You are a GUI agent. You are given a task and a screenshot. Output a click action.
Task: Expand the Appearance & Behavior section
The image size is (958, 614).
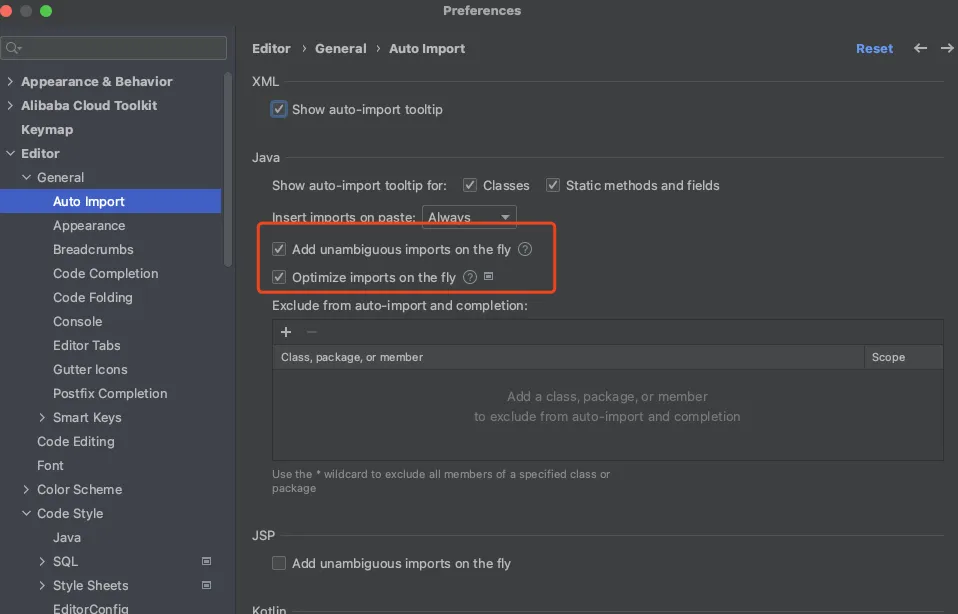pos(10,82)
